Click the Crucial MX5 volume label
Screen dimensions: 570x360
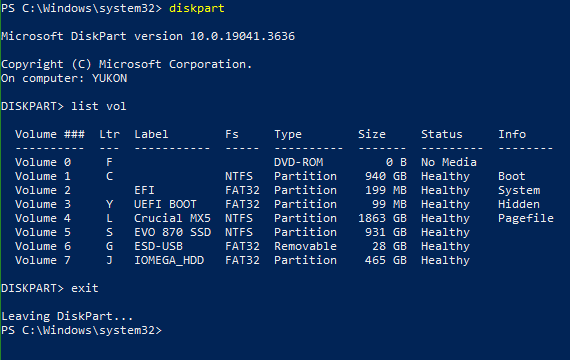coord(172,218)
